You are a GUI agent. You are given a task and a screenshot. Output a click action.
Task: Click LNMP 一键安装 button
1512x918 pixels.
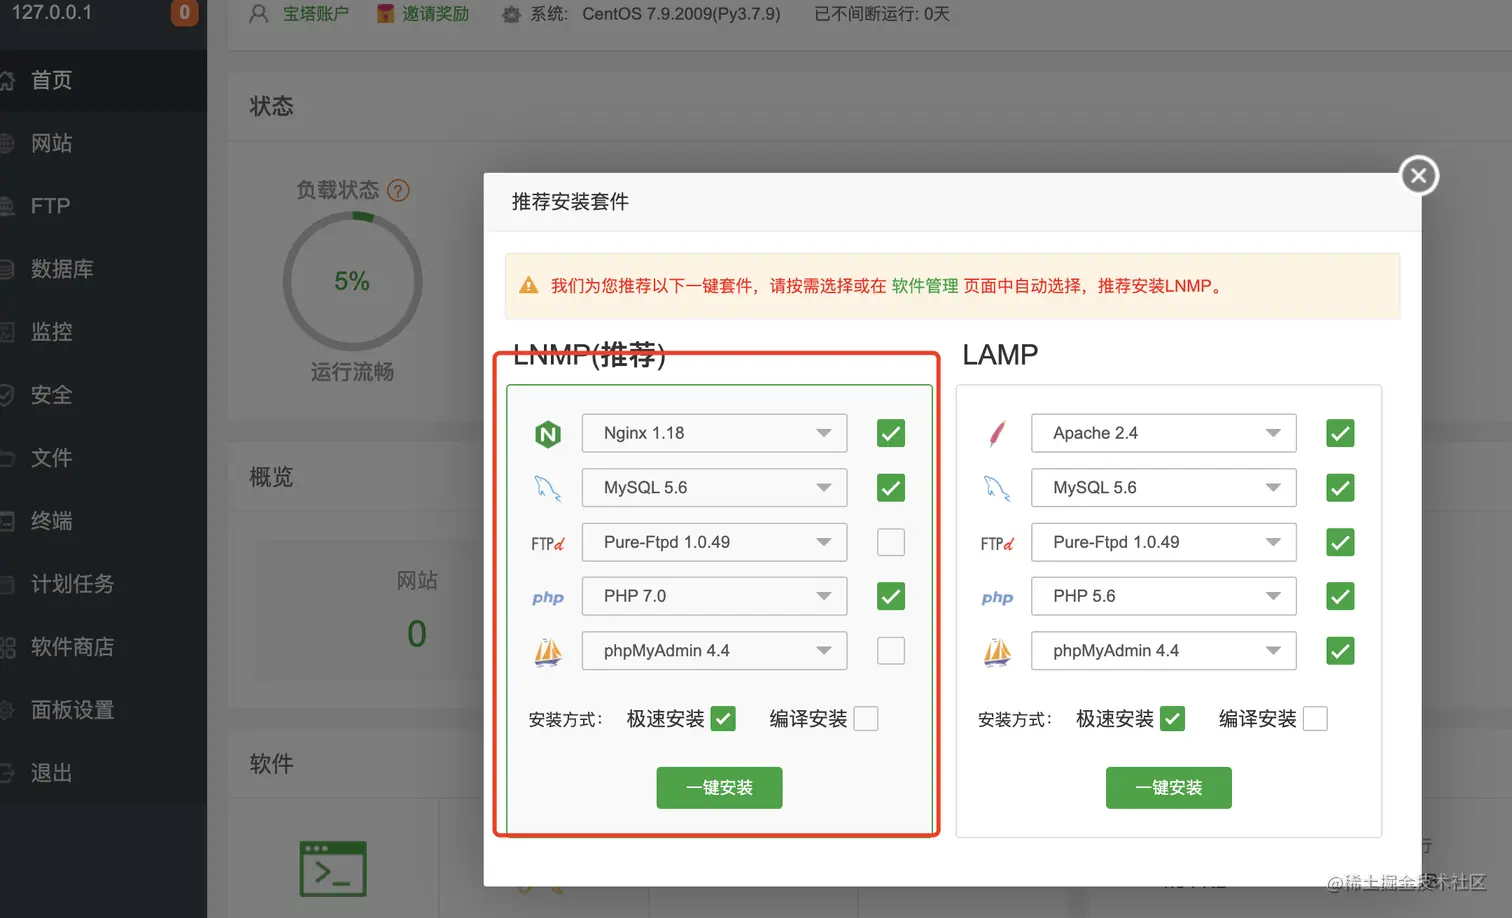tap(719, 788)
